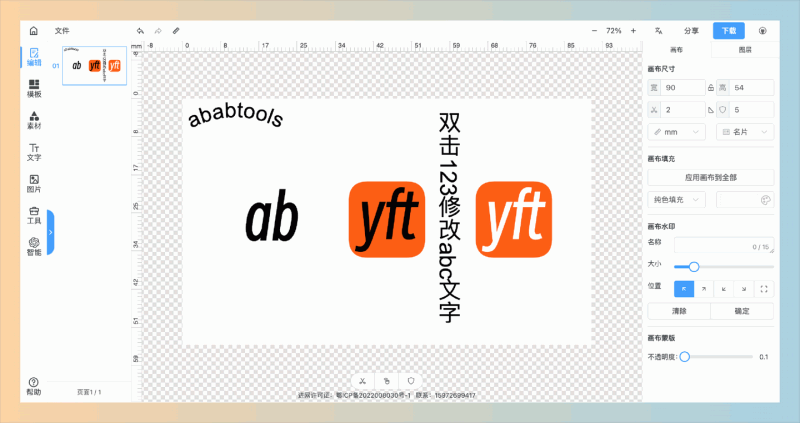Open 模板 templates panel
800x423 pixels.
(34, 89)
